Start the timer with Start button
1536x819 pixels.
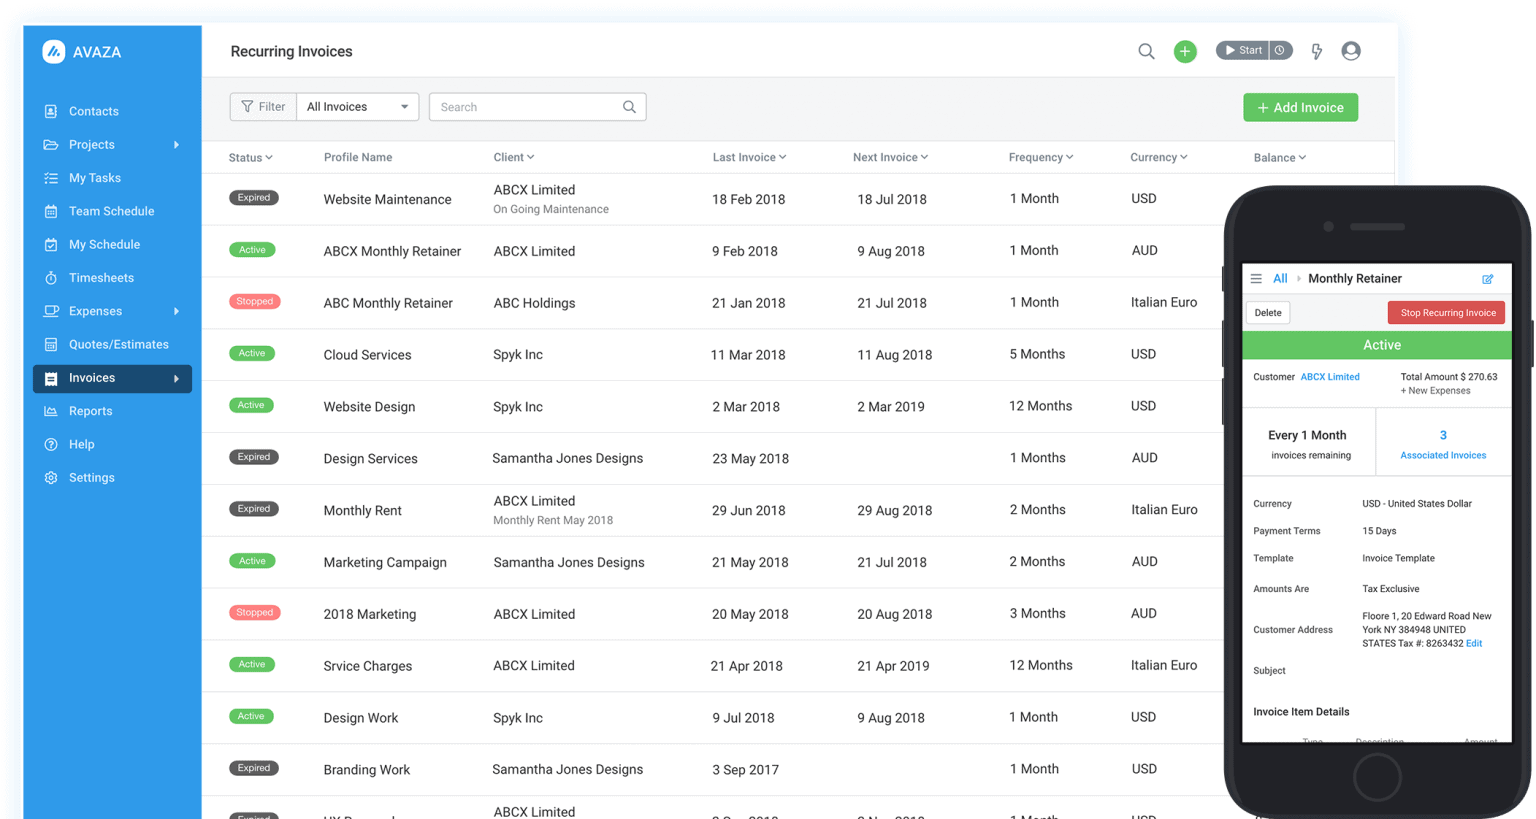(1243, 50)
